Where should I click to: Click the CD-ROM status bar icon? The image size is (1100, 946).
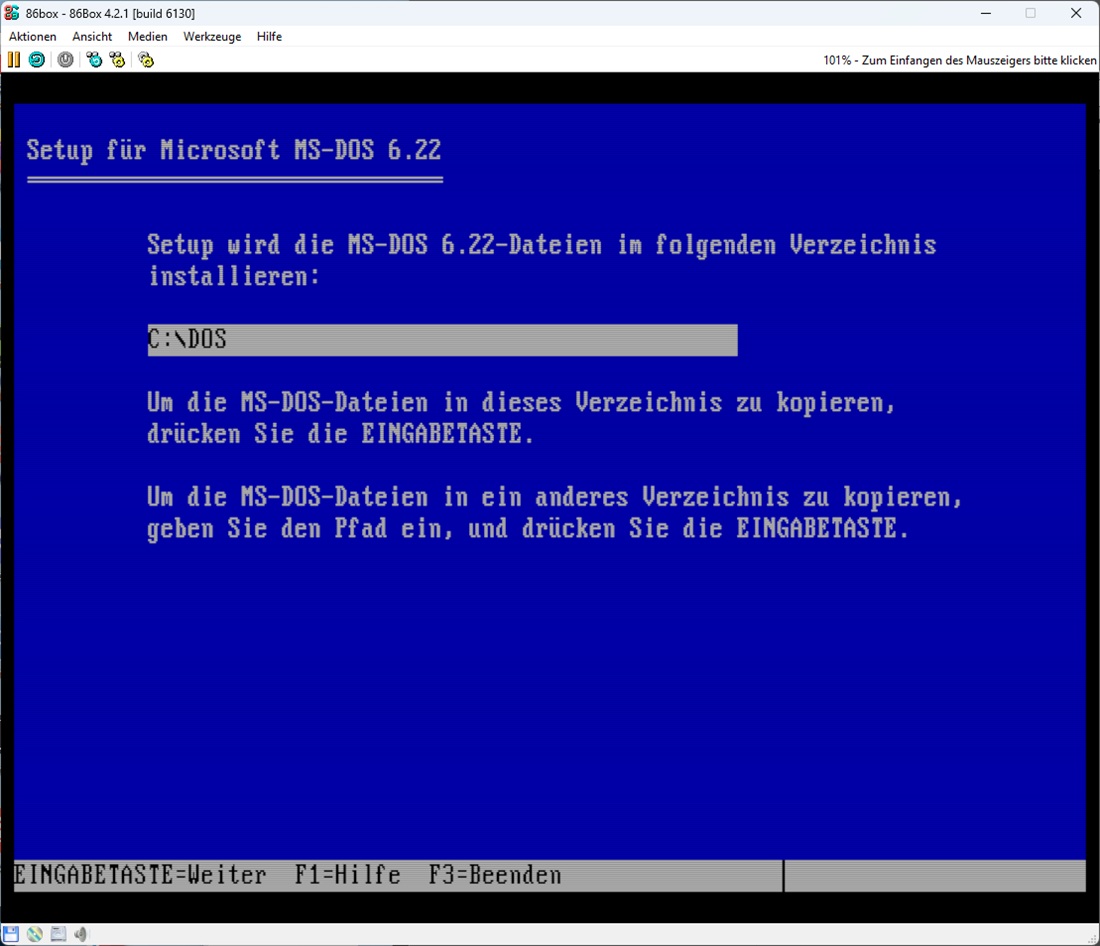35,934
